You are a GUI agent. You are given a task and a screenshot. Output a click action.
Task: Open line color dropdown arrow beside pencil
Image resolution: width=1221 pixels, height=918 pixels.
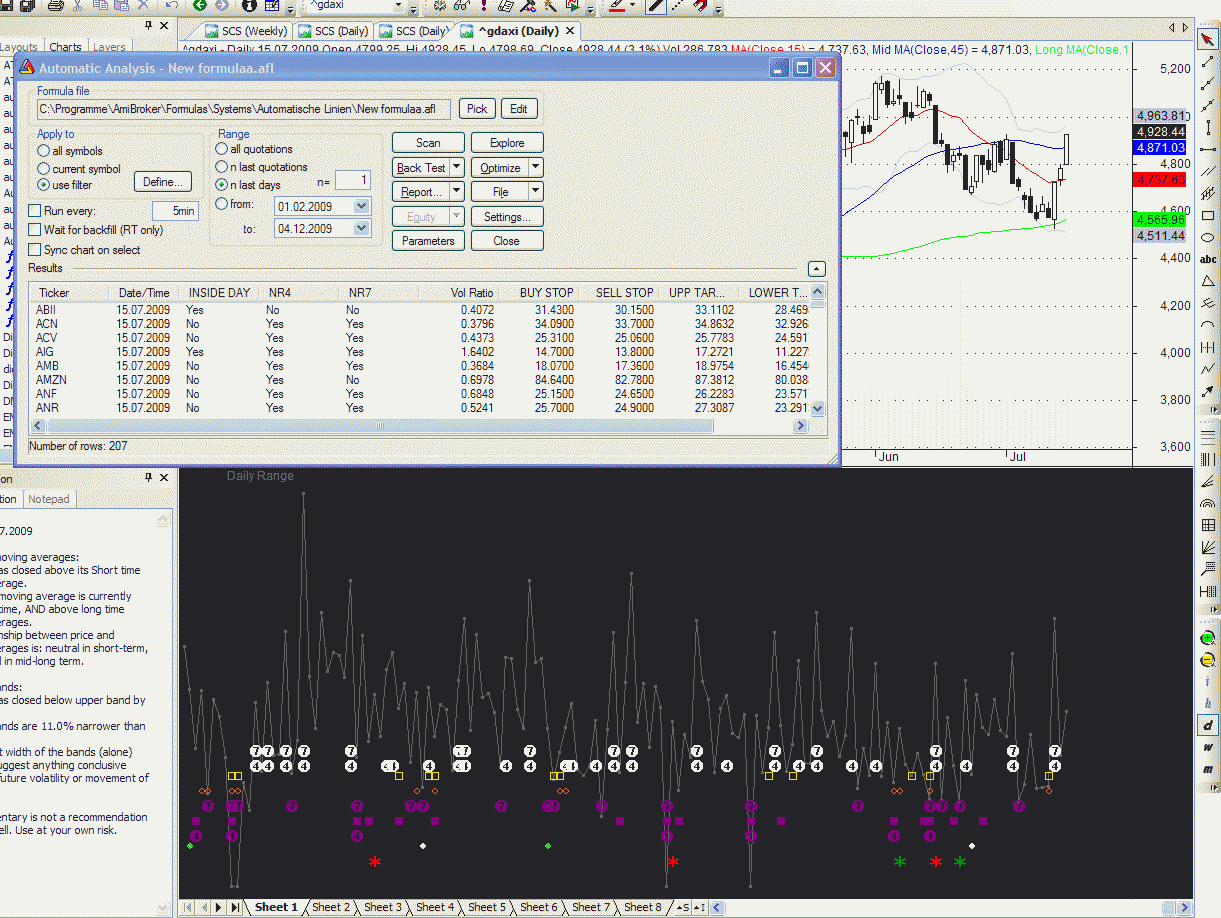(634, 6)
